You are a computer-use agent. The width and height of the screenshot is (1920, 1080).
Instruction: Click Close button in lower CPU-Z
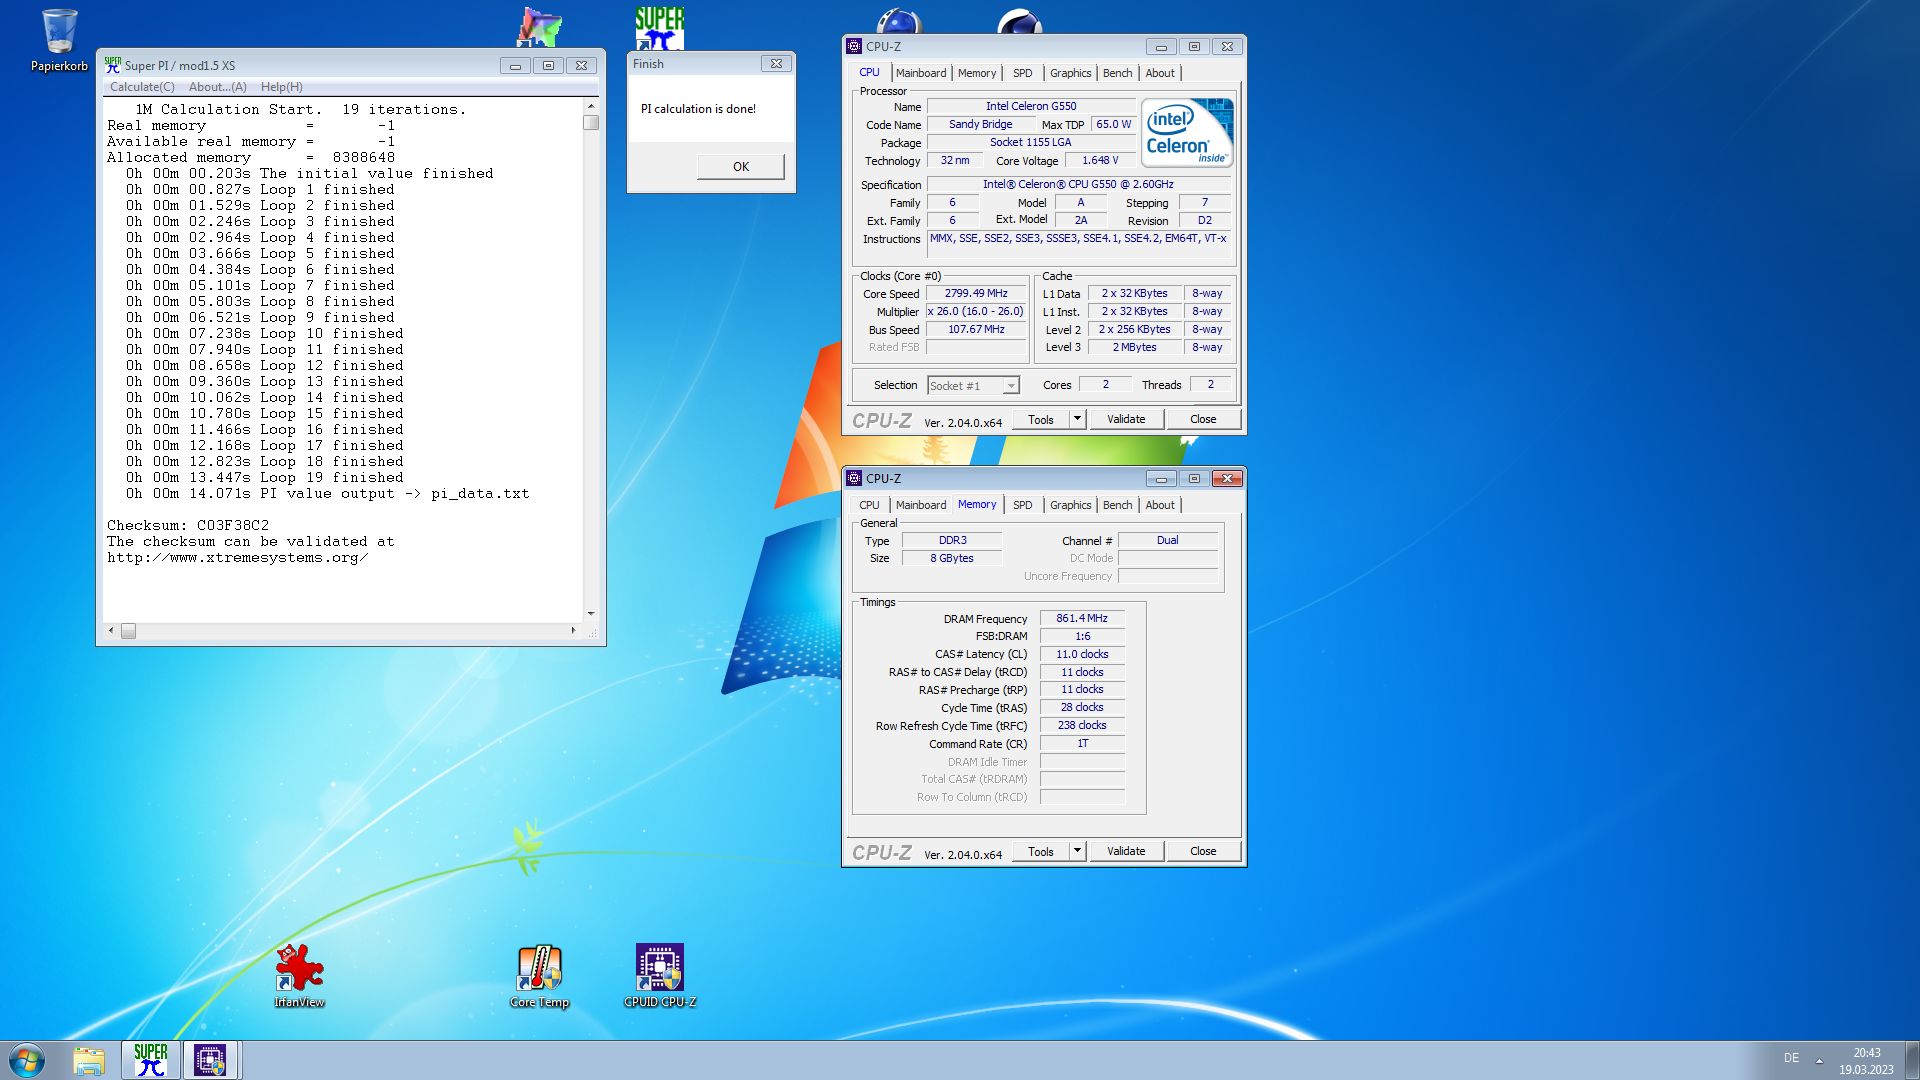coord(1203,851)
